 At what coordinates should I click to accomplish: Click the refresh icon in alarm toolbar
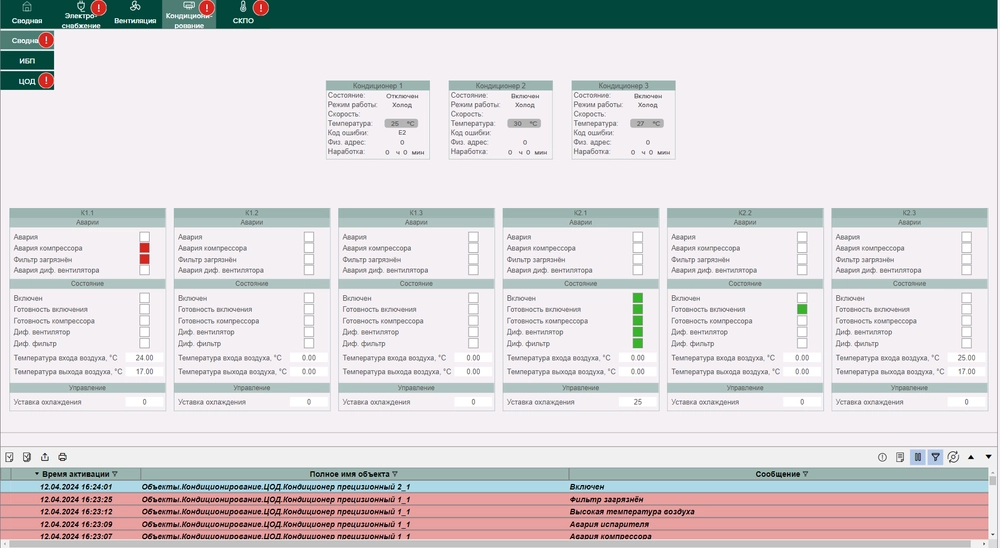click(x=953, y=457)
